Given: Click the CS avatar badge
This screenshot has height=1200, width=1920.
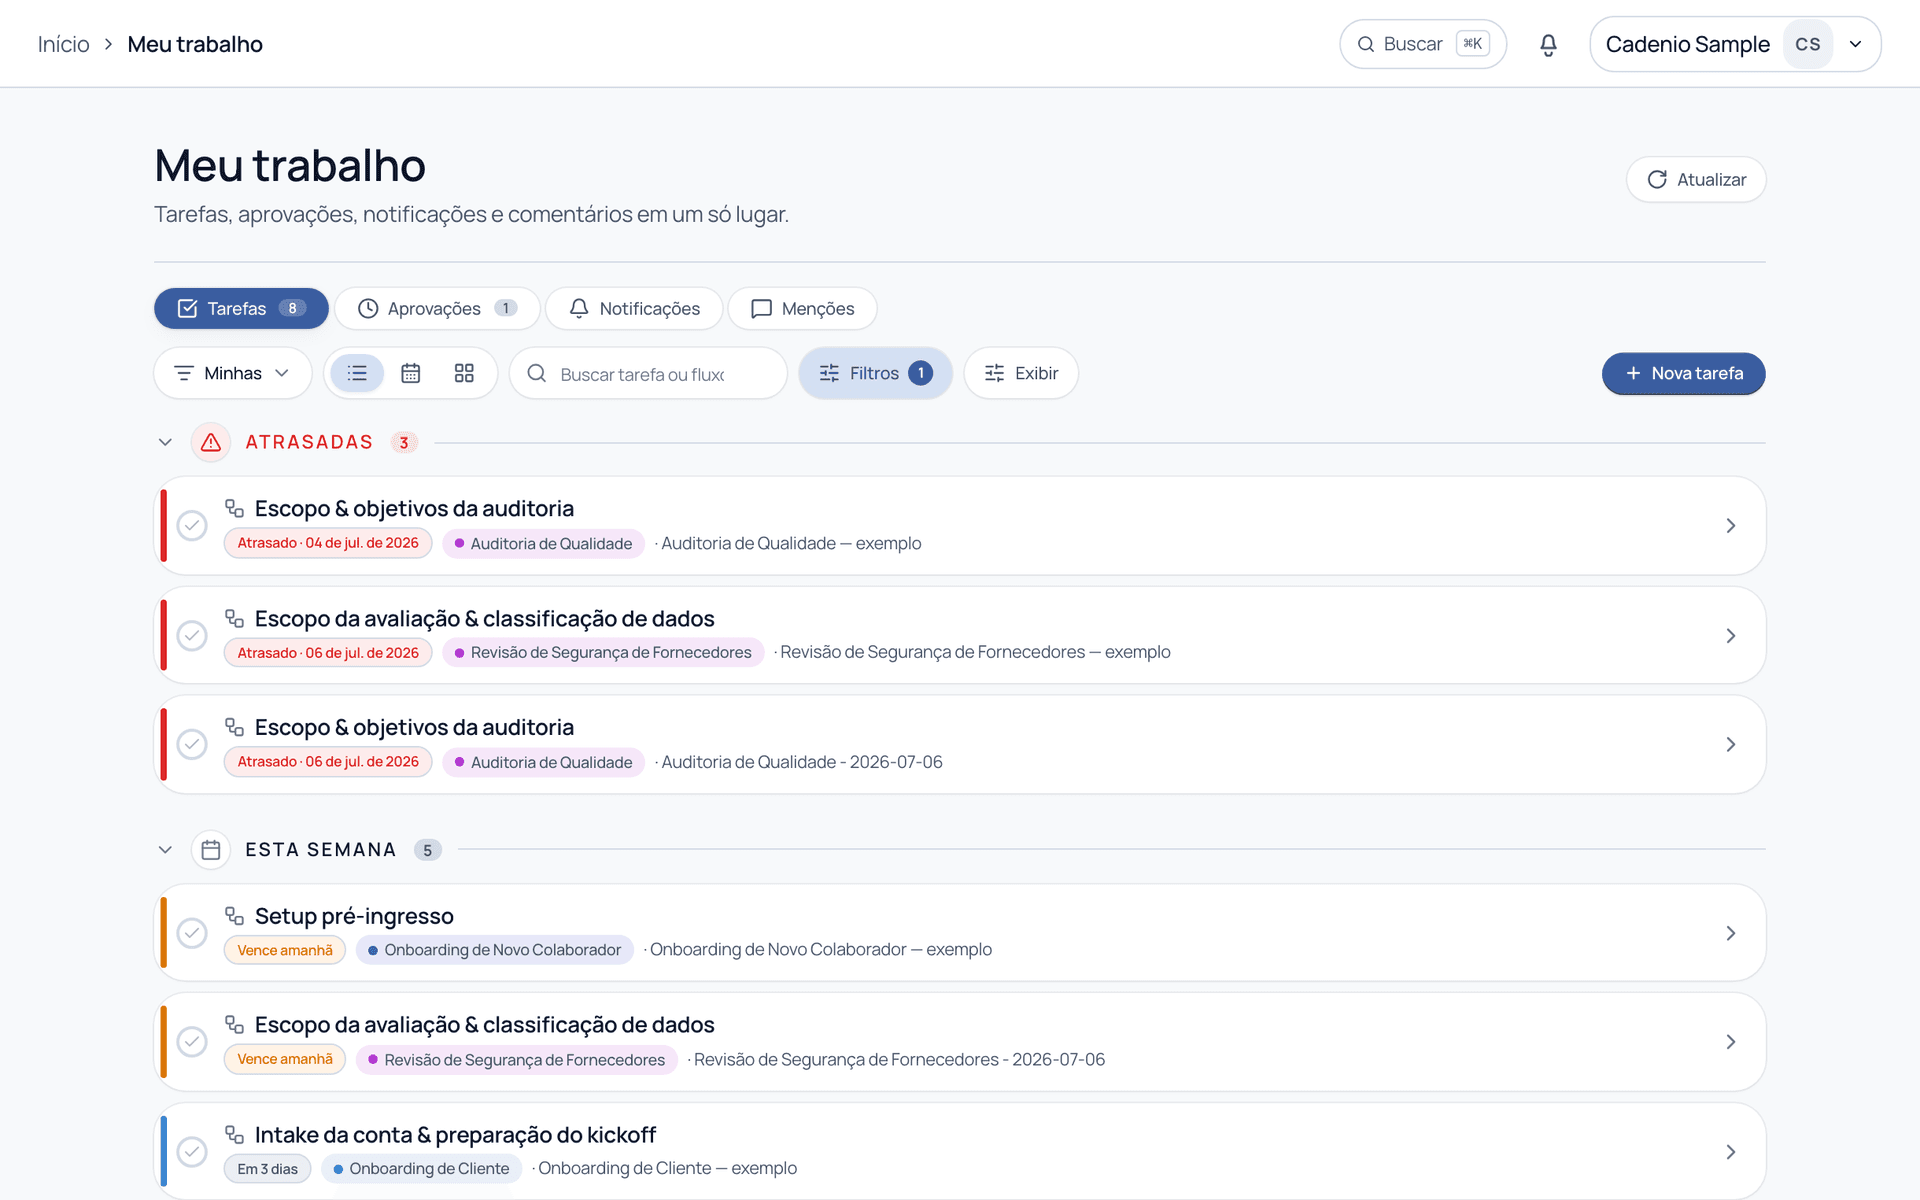Looking at the screenshot, I should click(1807, 44).
